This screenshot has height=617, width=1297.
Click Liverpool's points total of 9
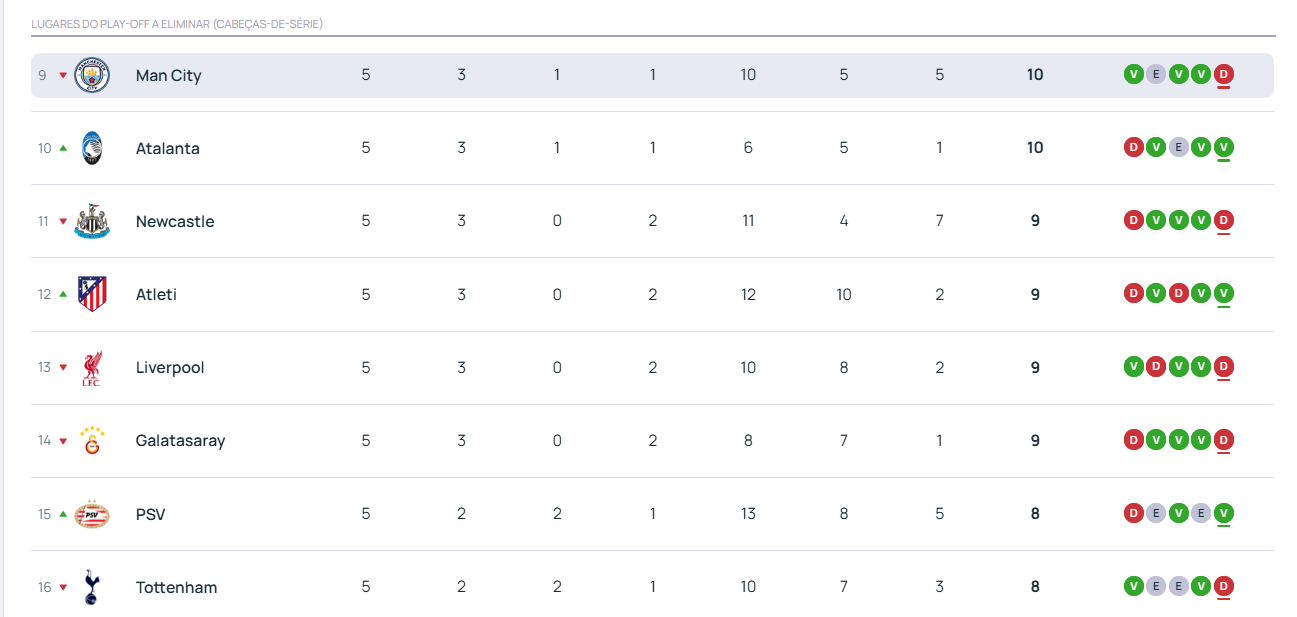(x=1035, y=368)
